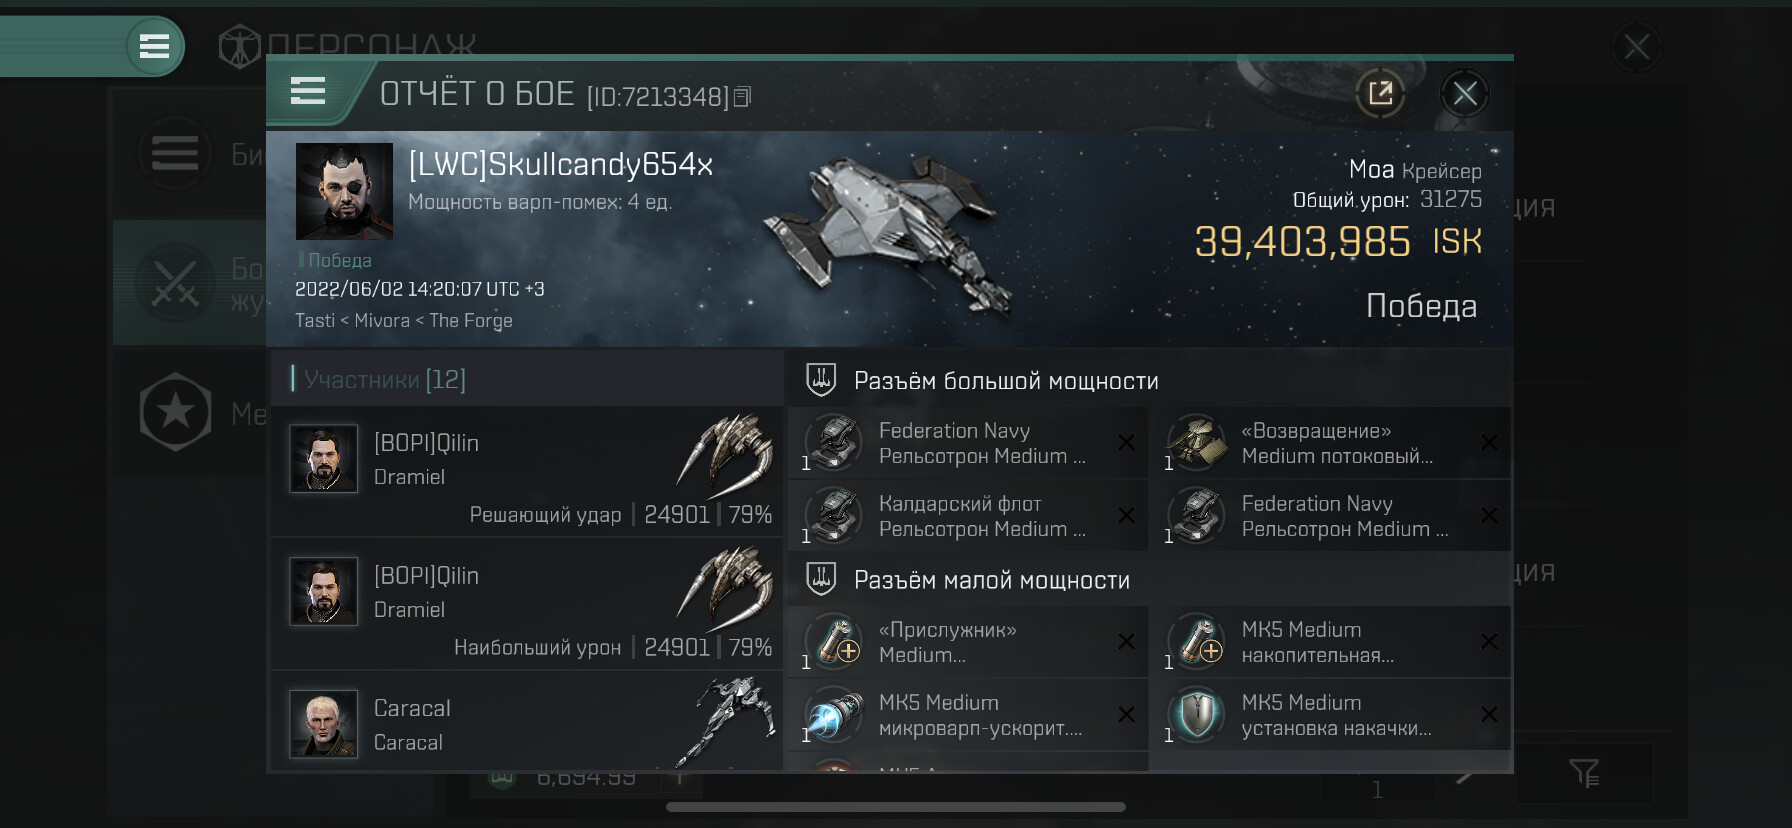Image resolution: width=1792 pixels, height=828 pixels.
Task: Close the battle report window
Action: (x=1465, y=94)
